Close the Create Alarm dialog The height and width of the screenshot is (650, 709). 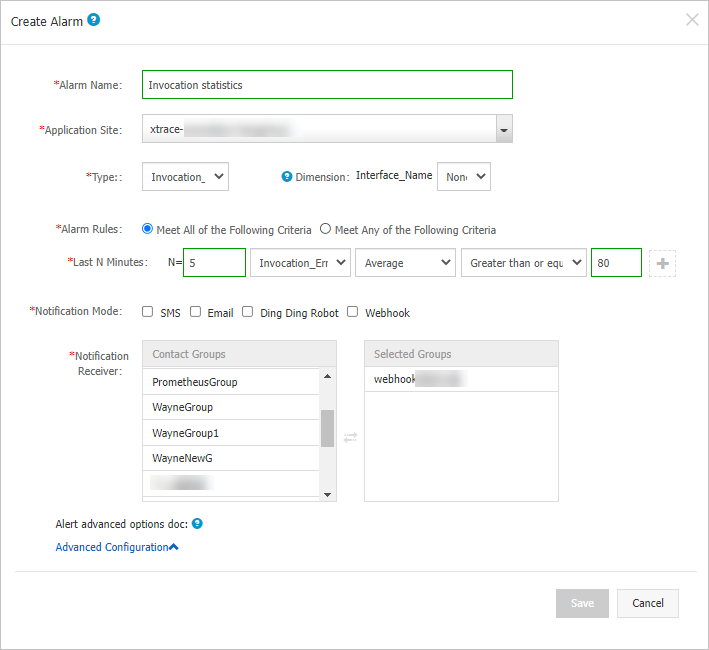(692, 19)
